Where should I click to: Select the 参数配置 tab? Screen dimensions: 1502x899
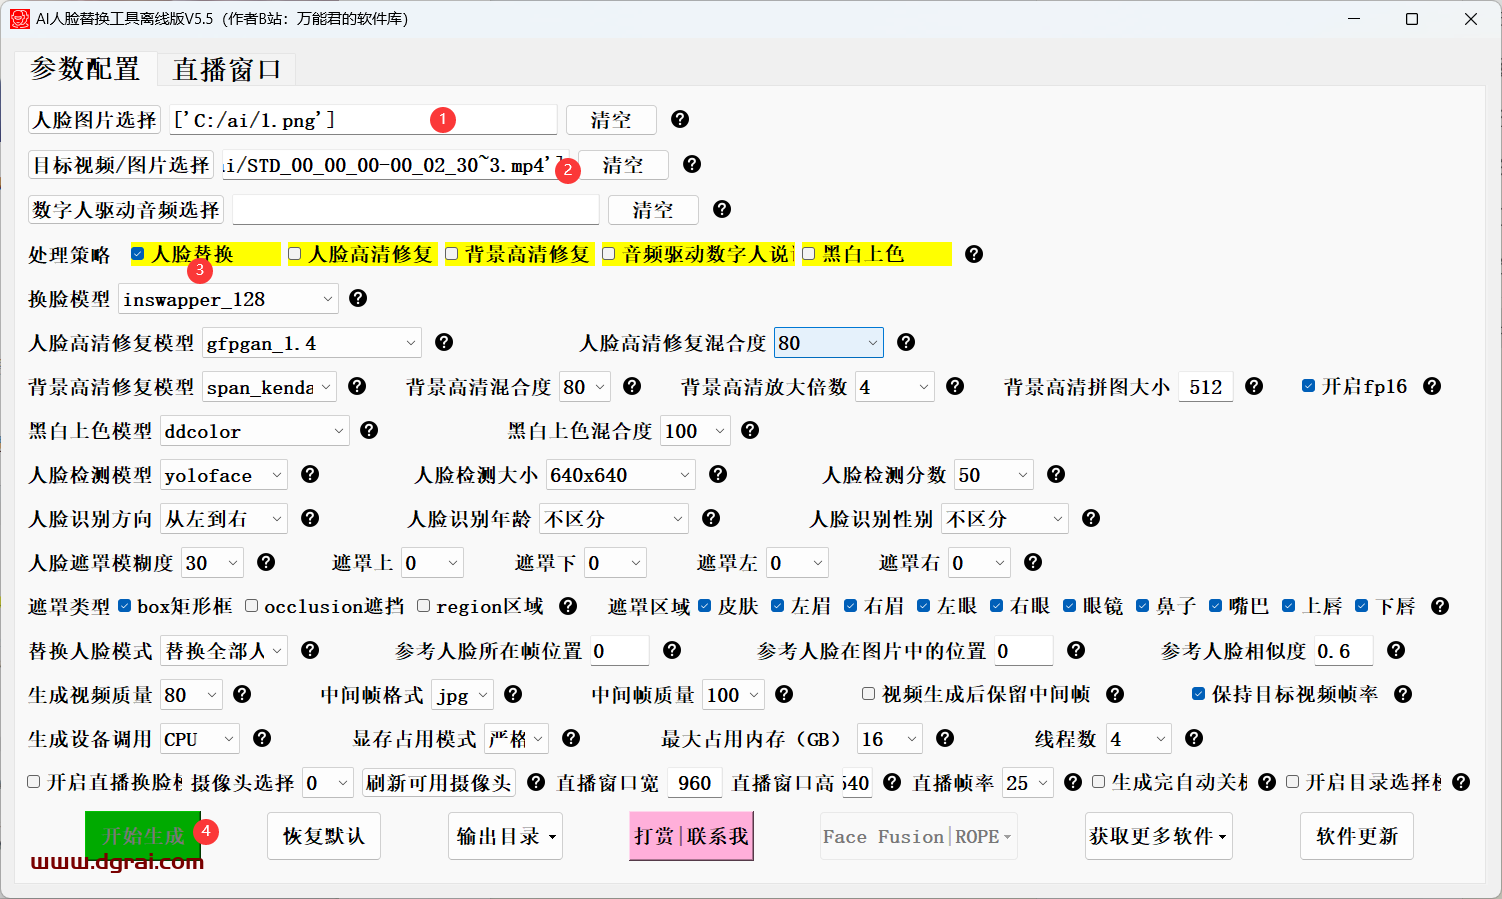tap(85, 69)
